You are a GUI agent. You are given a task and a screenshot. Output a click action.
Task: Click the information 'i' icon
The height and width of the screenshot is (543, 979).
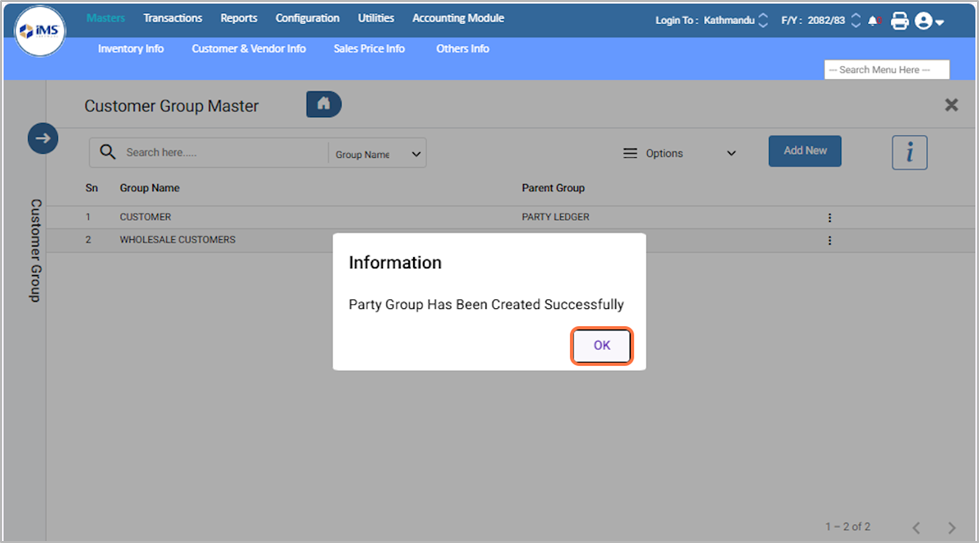click(909, 152)
